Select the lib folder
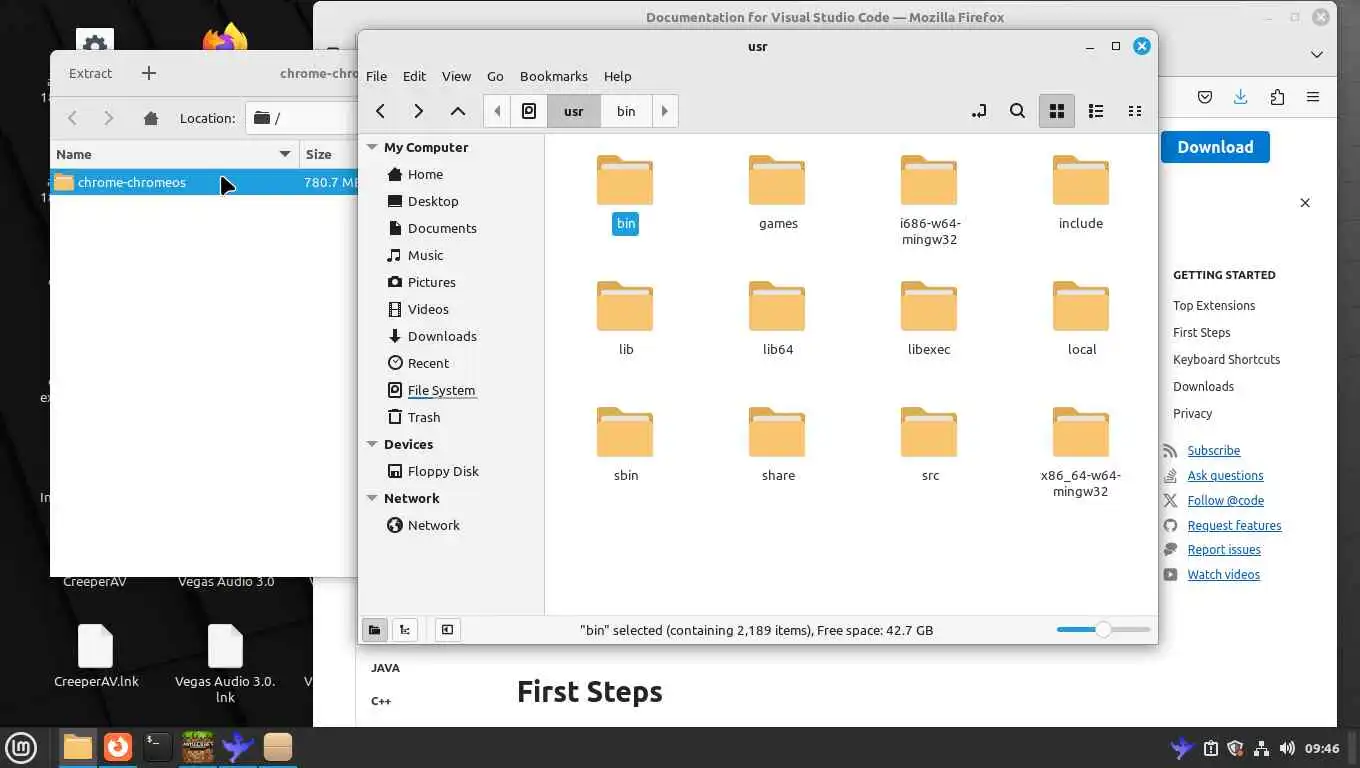Image resolution: width=1360 pixels, height=768 pixels. click(x=626, y=319)
